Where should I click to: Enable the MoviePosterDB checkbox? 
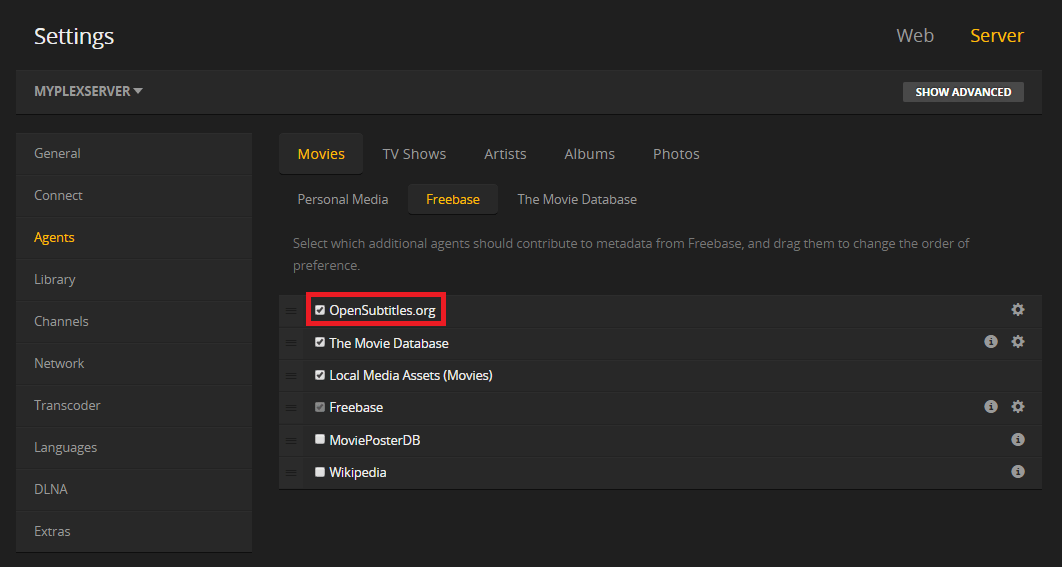tap(320, 439)
